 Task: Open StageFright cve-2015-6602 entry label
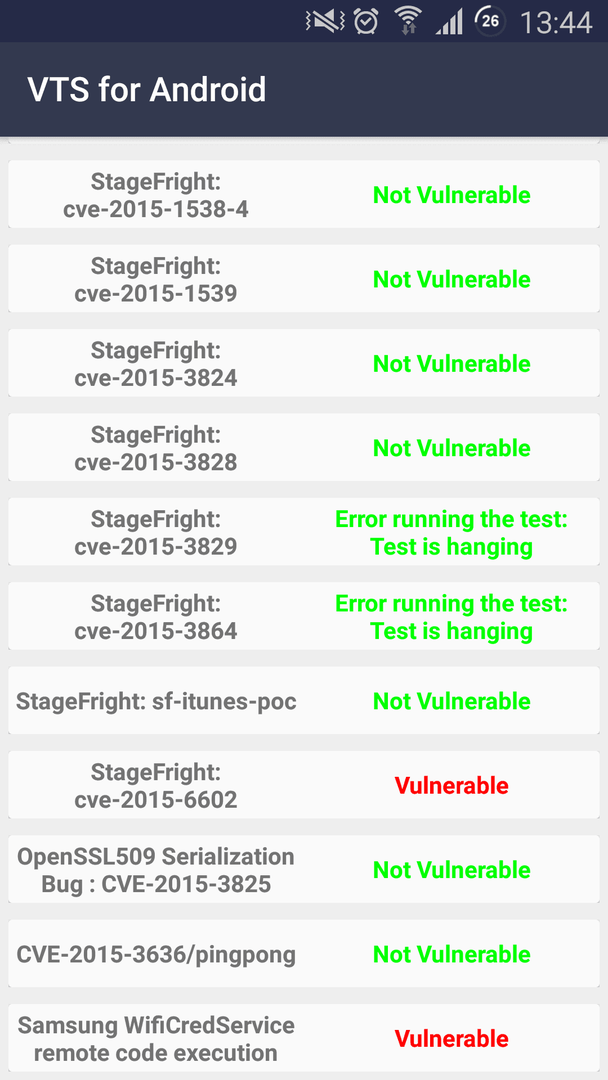pos(156,785)
